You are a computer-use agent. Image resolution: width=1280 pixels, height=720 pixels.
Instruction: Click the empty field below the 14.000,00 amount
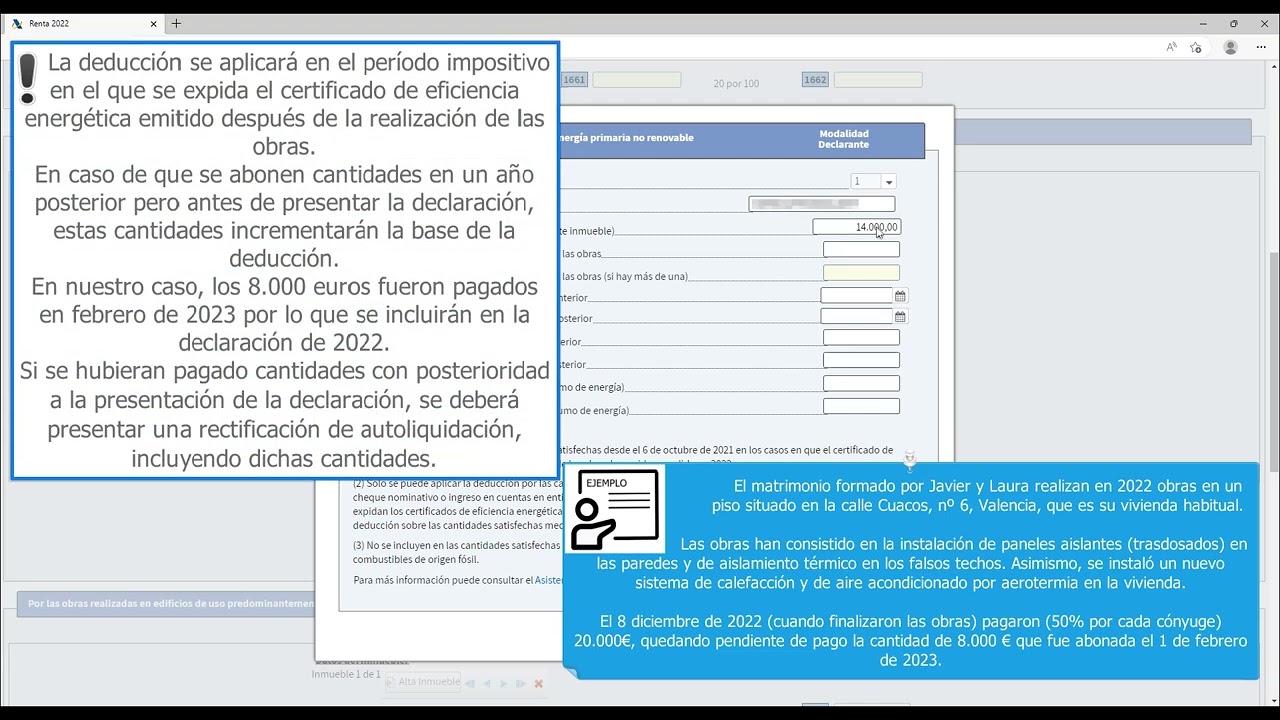click(x=861, y=250)
